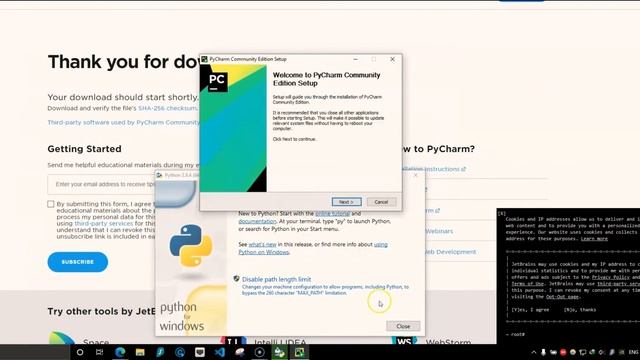Click the email address input field
The height and width of the screenshot is (360, 640).
pyautogui.click(x=102, y=184)
